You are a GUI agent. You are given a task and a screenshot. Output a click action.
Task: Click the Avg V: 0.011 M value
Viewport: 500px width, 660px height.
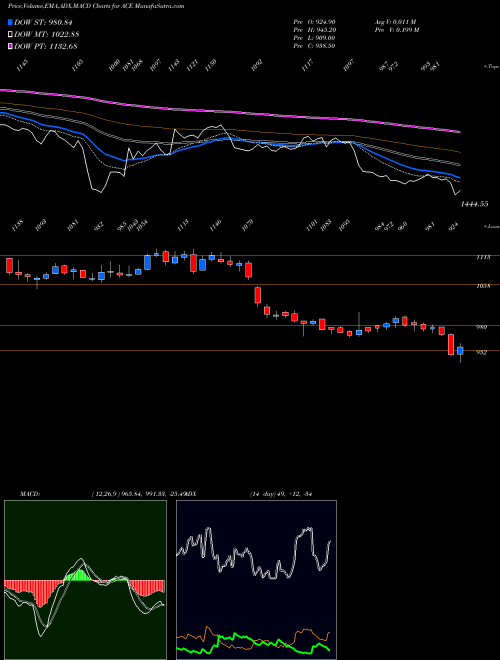click(x=396, y=22)
